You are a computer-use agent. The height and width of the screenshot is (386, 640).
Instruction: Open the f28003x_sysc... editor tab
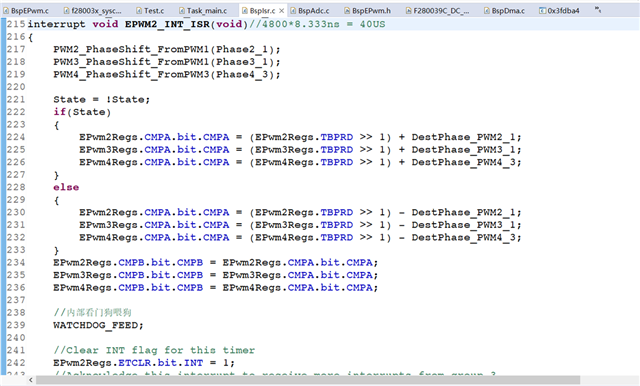coord(93,11)
